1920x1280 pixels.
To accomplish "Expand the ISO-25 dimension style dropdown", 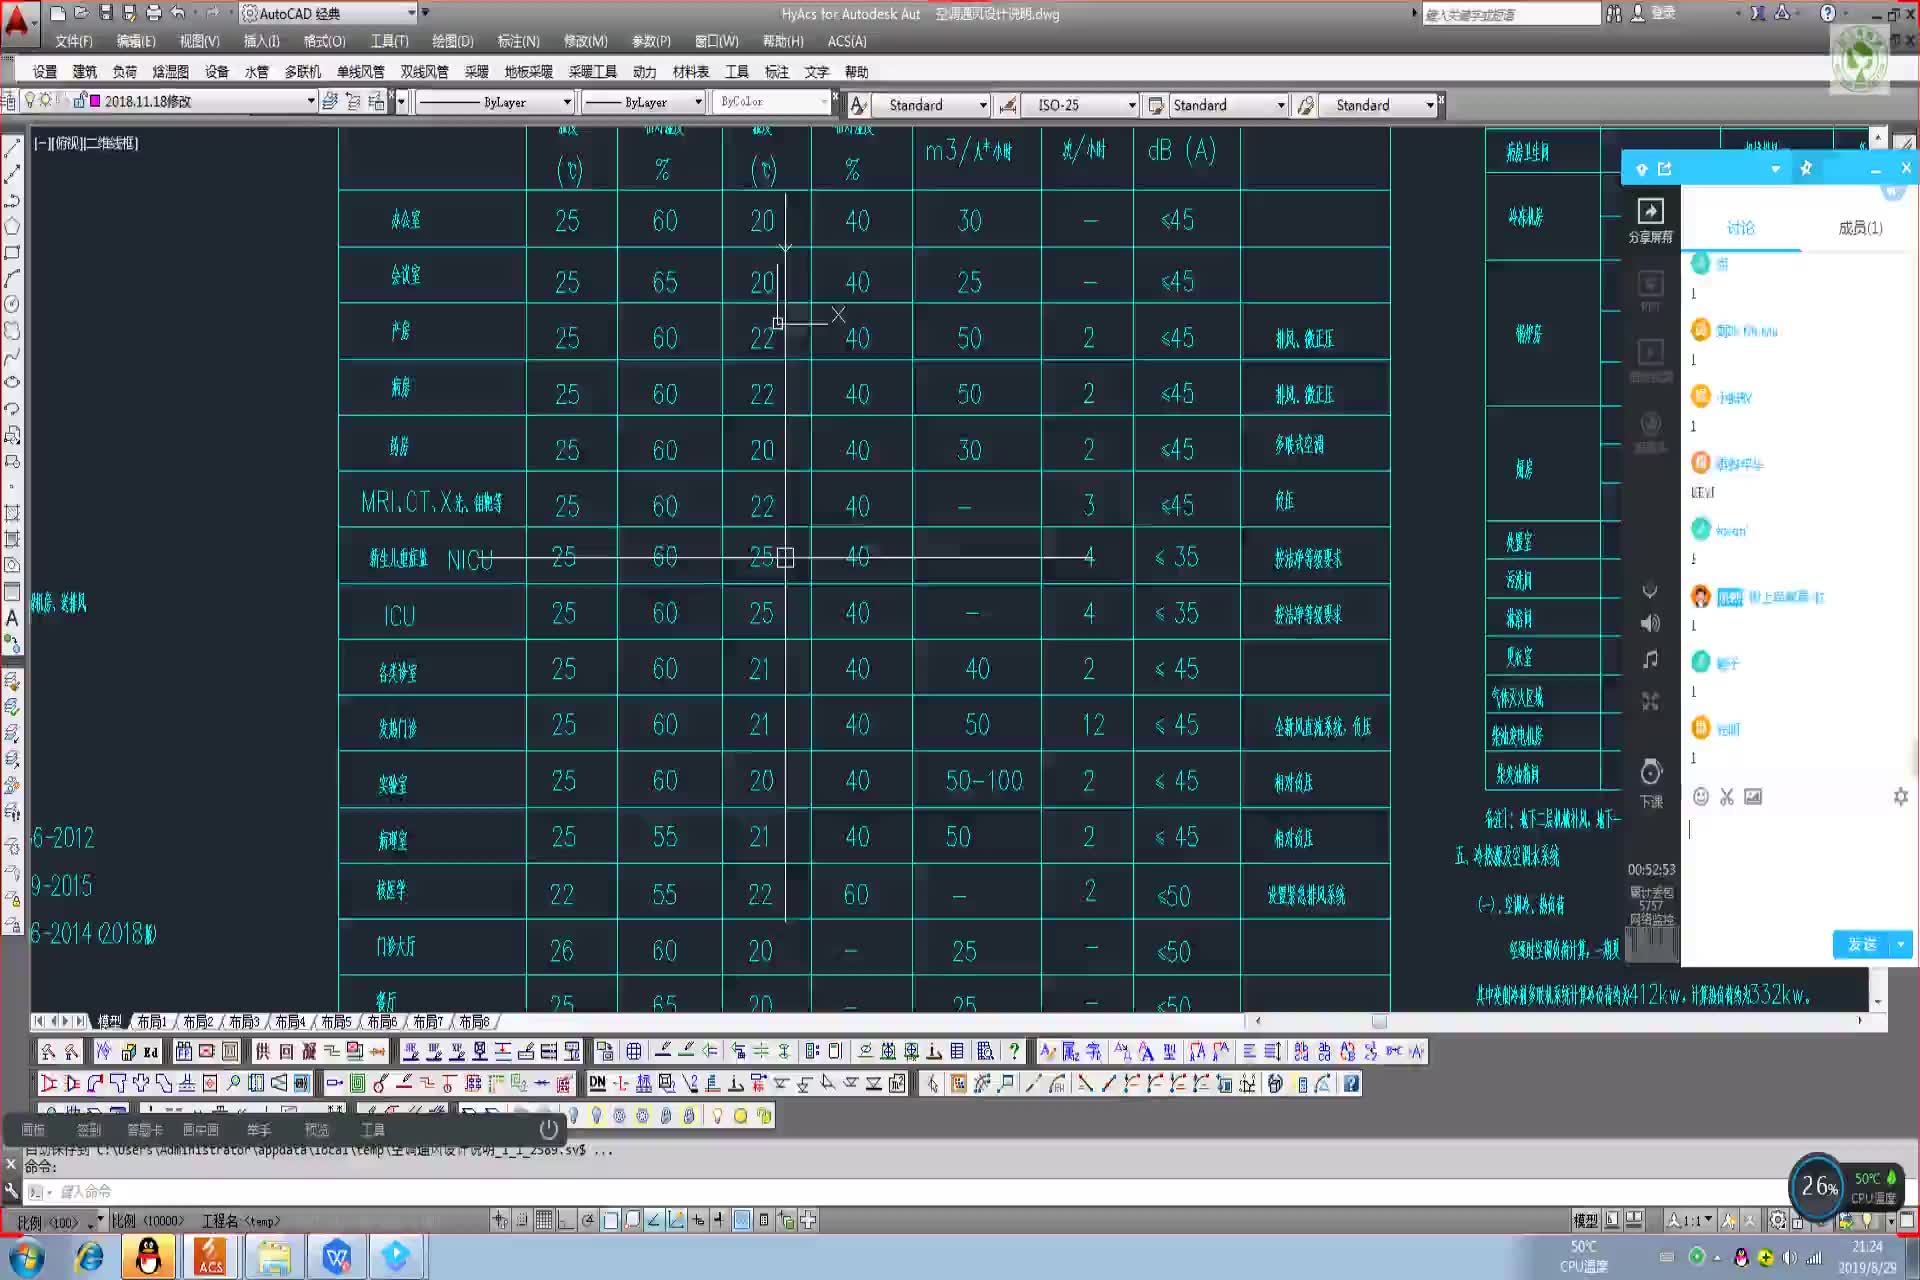I will pos(1131,105).
